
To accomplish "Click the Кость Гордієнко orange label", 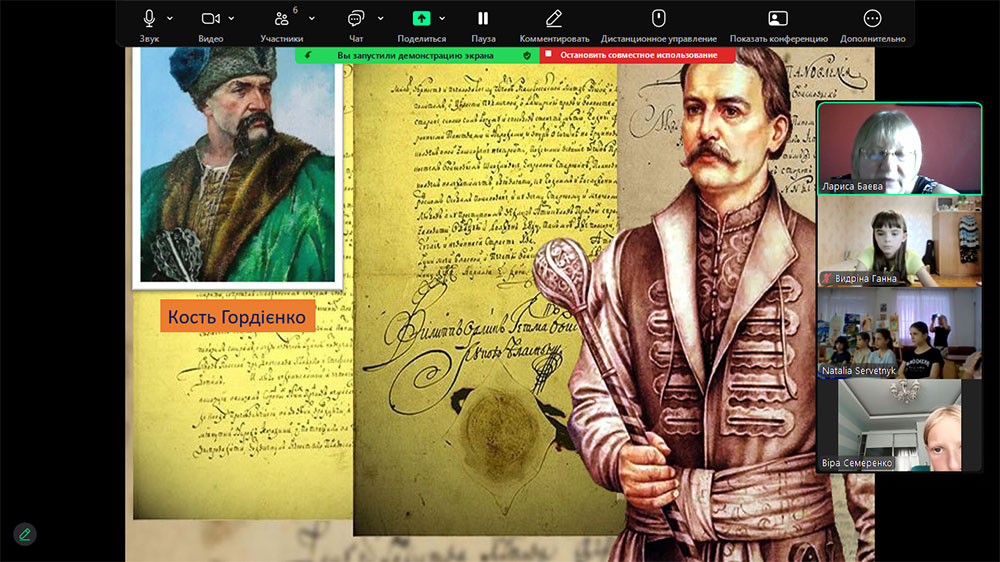I will point(237,316).
